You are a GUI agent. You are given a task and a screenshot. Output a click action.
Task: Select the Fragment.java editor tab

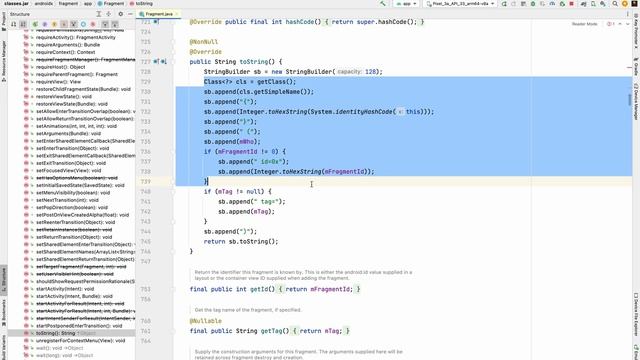pos(158,14)
